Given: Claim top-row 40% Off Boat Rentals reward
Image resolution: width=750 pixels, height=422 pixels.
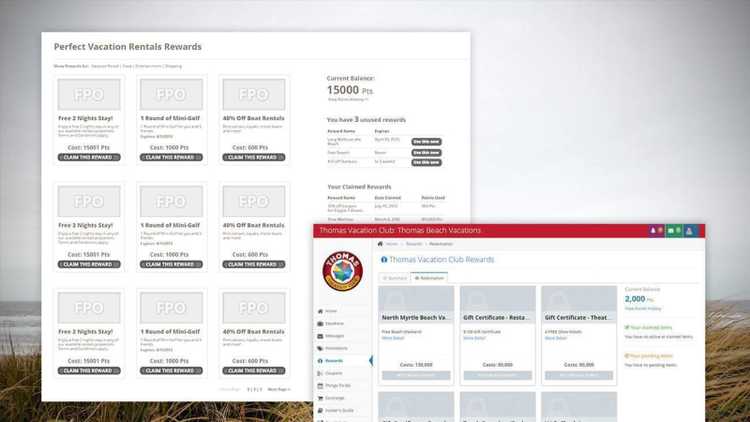Looking at the screenshot, I should (253, 157).
